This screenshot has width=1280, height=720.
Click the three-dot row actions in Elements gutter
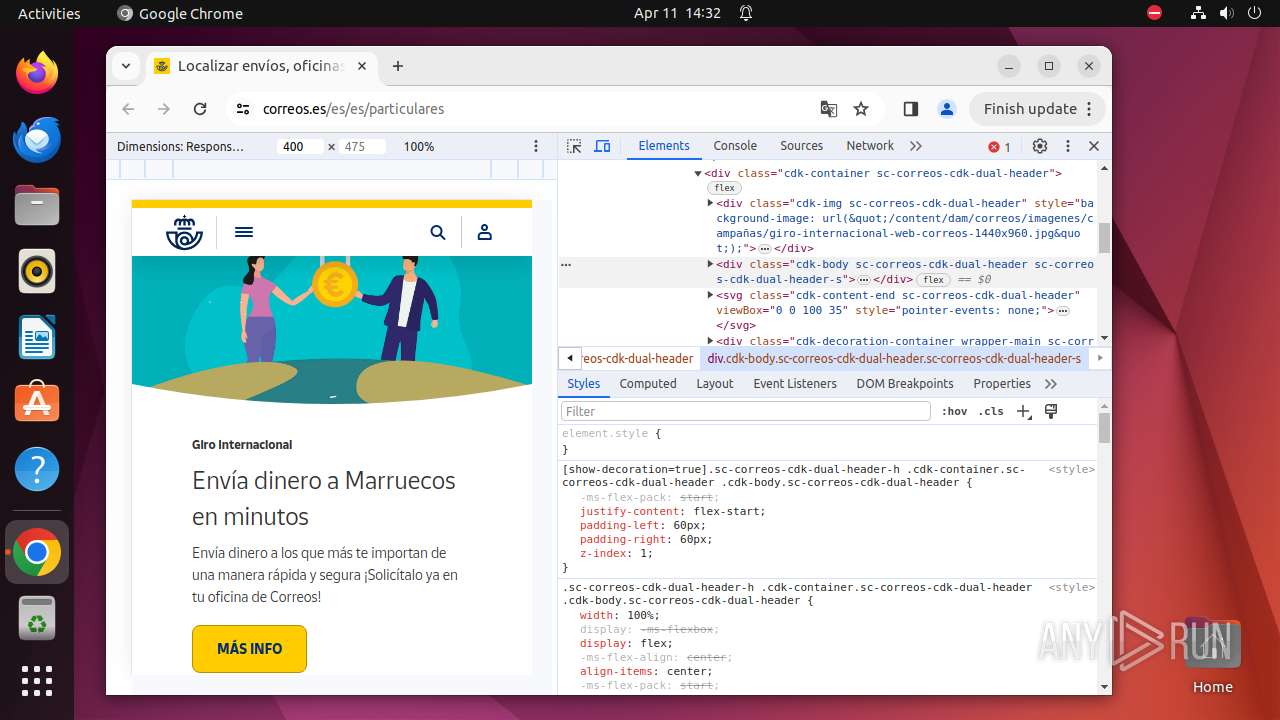566,265
